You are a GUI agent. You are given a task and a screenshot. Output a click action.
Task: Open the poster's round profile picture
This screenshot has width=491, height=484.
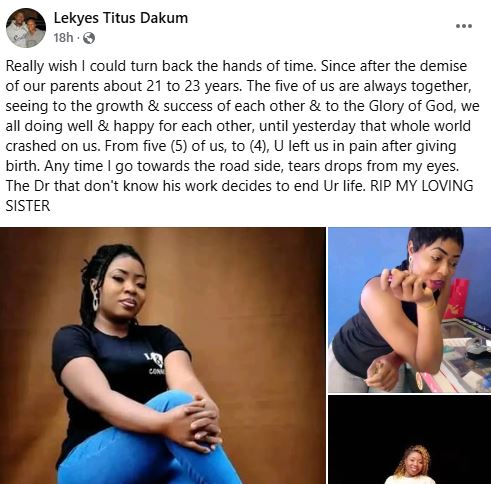point(26,28)
